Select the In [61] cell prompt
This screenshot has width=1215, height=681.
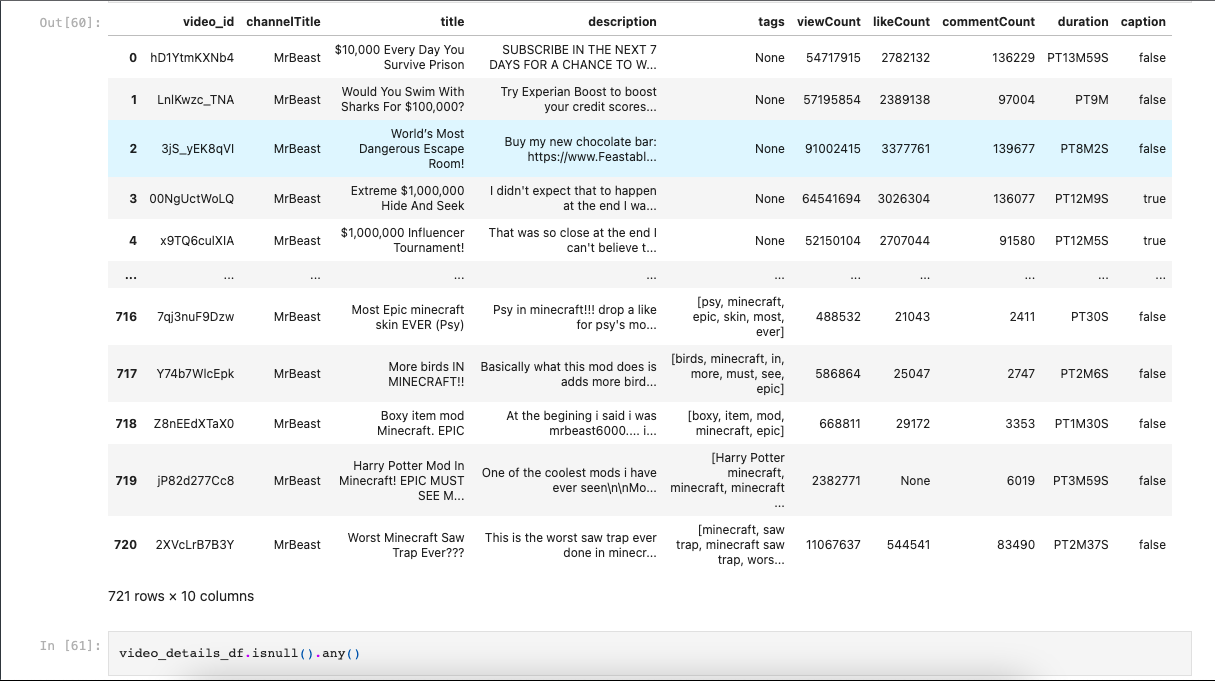[70, 646]
